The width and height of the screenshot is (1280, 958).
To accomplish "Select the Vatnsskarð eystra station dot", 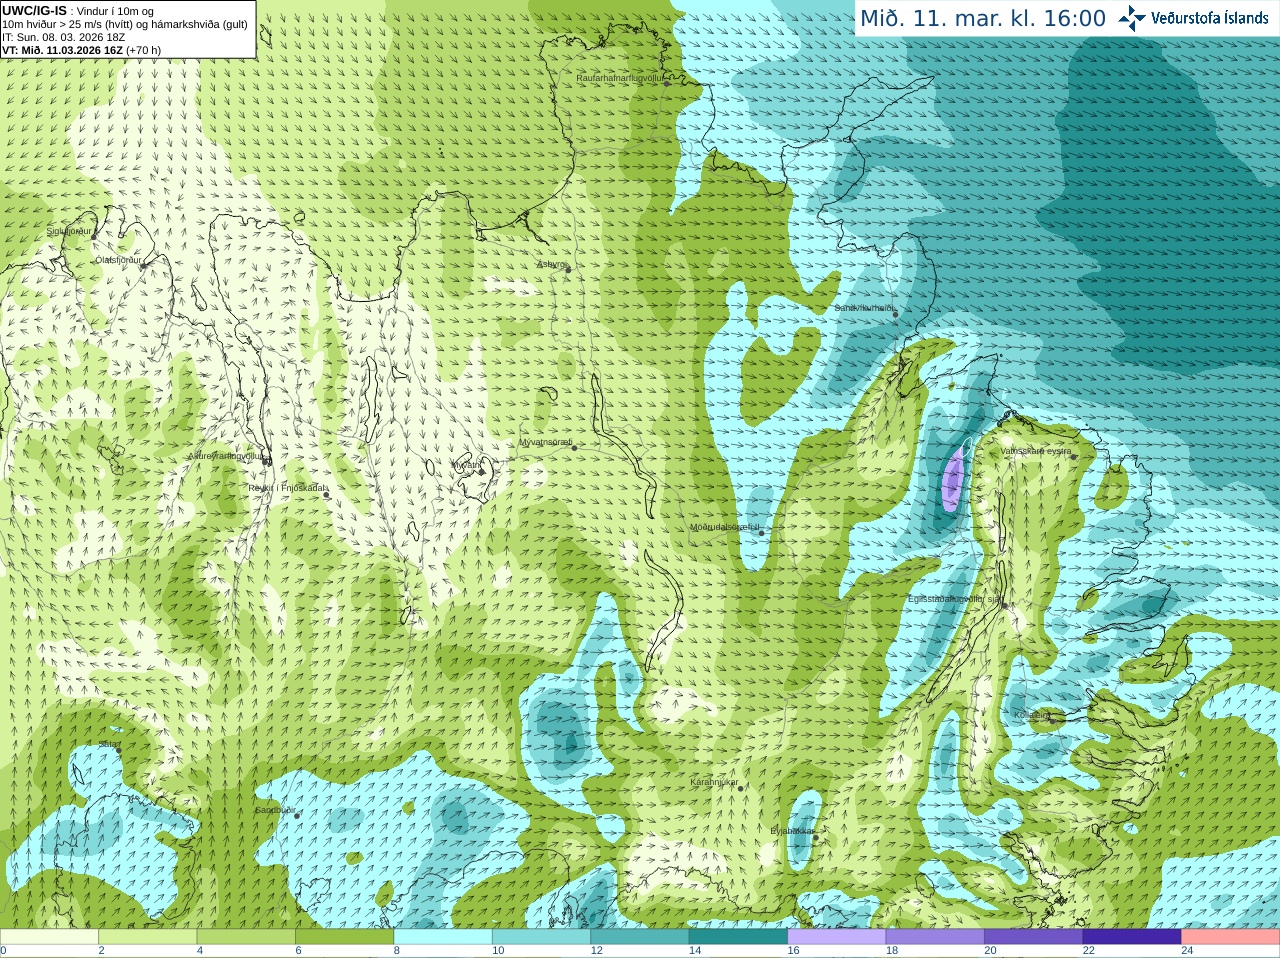I will point(1074,456).
